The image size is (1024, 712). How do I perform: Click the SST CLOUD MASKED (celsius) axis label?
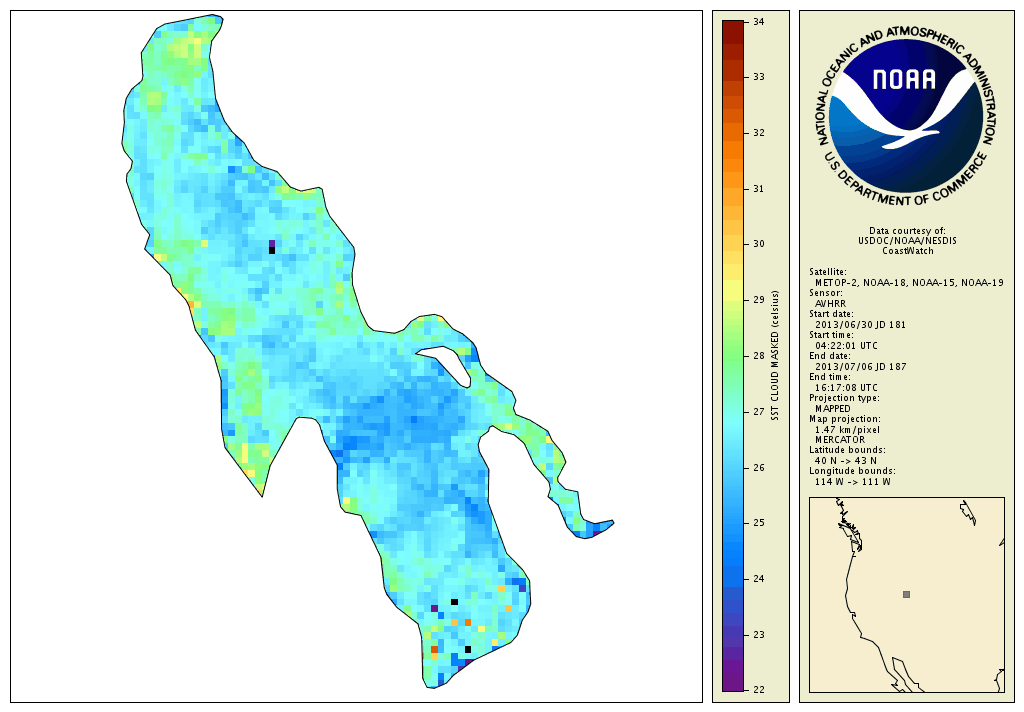coord(775,355)
